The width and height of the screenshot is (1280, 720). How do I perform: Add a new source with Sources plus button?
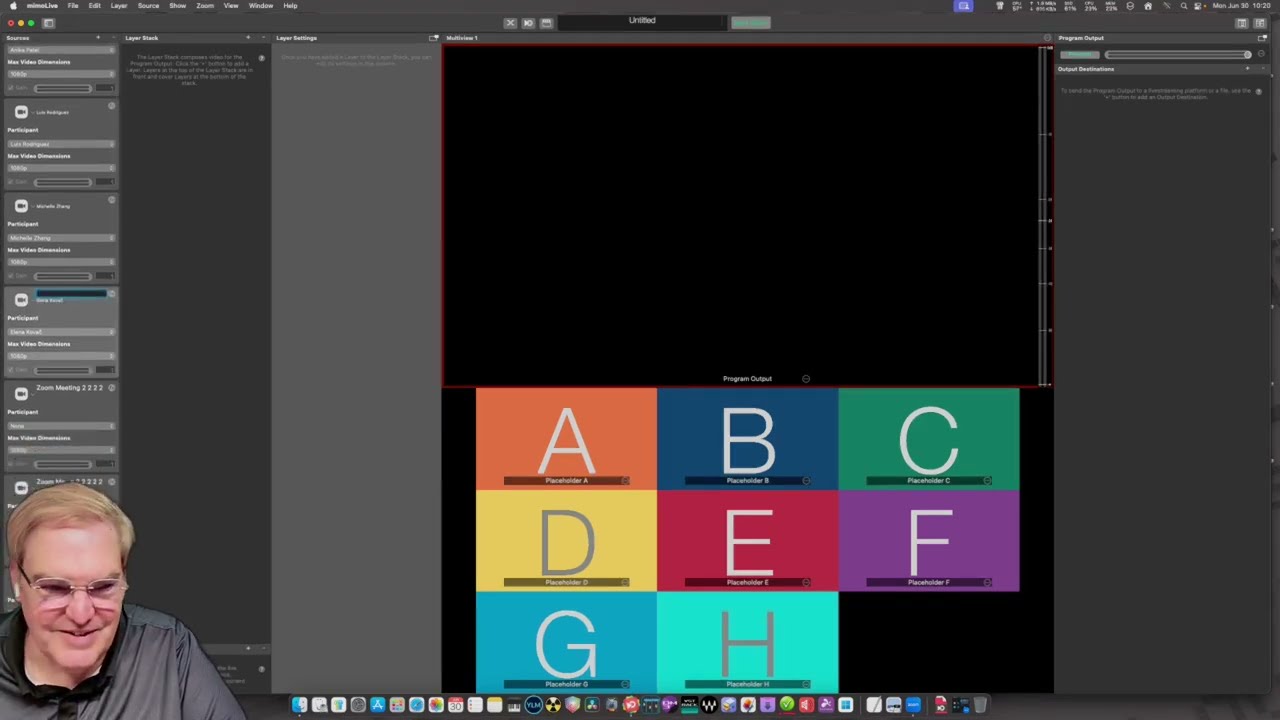coord(98,38)
